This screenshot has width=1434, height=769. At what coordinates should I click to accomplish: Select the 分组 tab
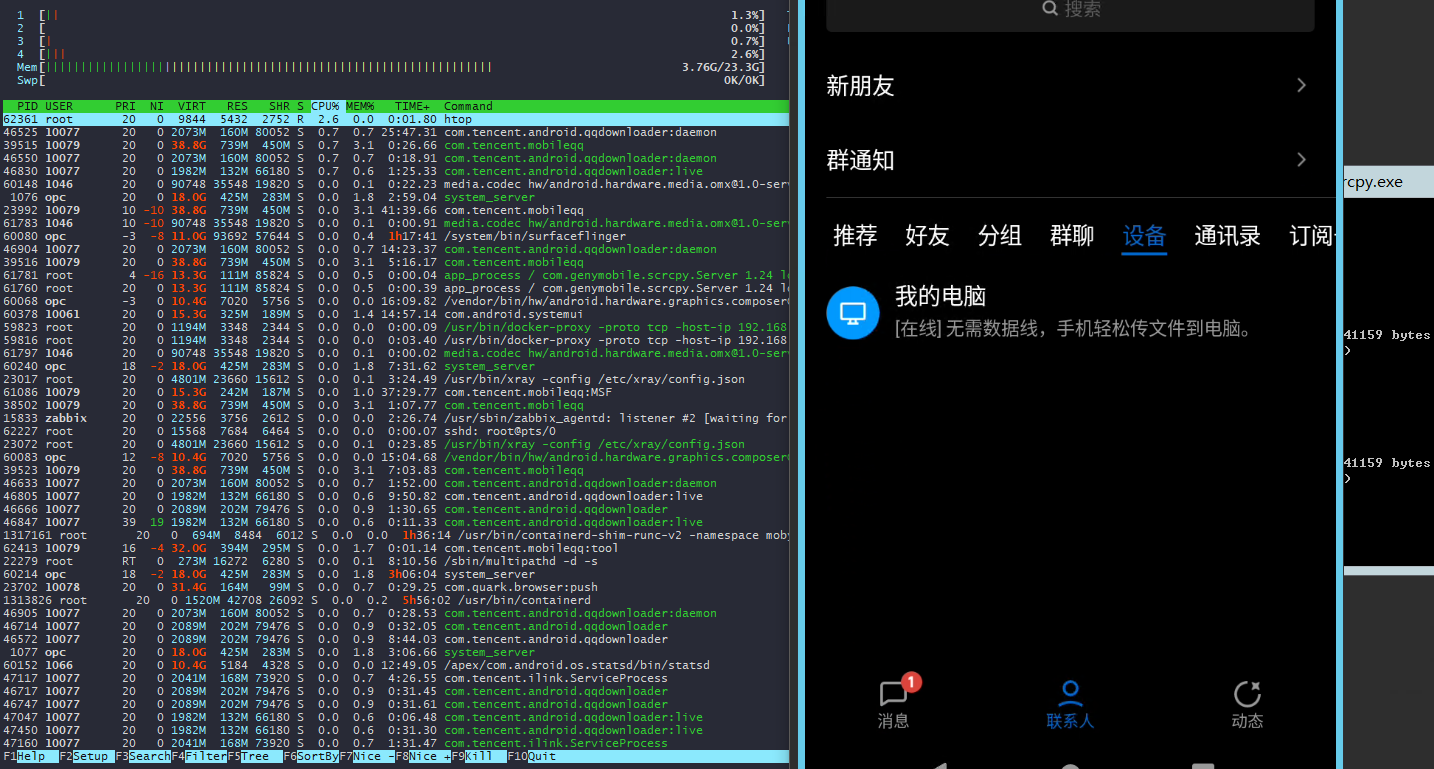[x=1000, y=236]
